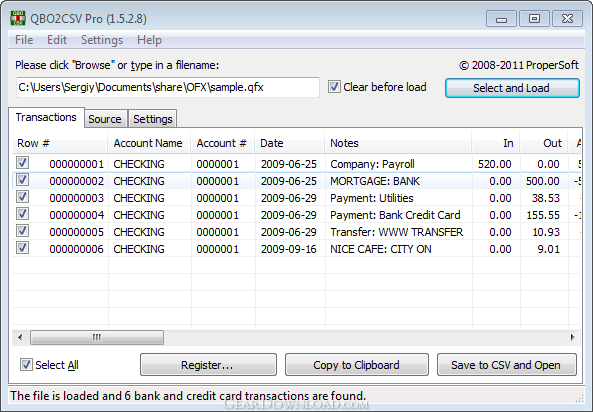The width and height of the screenshot is (593, 412).
Task: Click Save to CSV and Open
Action: [x=507, y=365]
